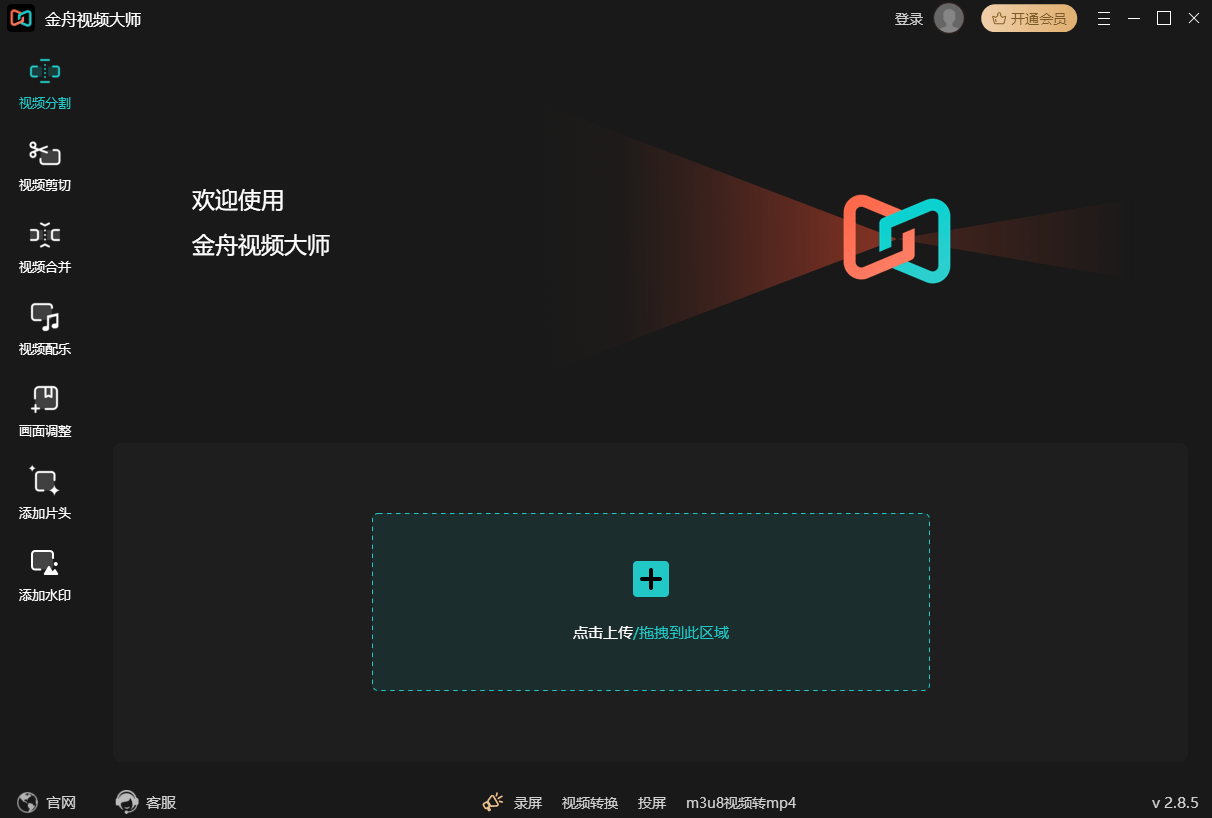Click the 开通会员 membership button
Image resolution: width=1212 pixels, height=818 pixels.
click(1029, 18)
